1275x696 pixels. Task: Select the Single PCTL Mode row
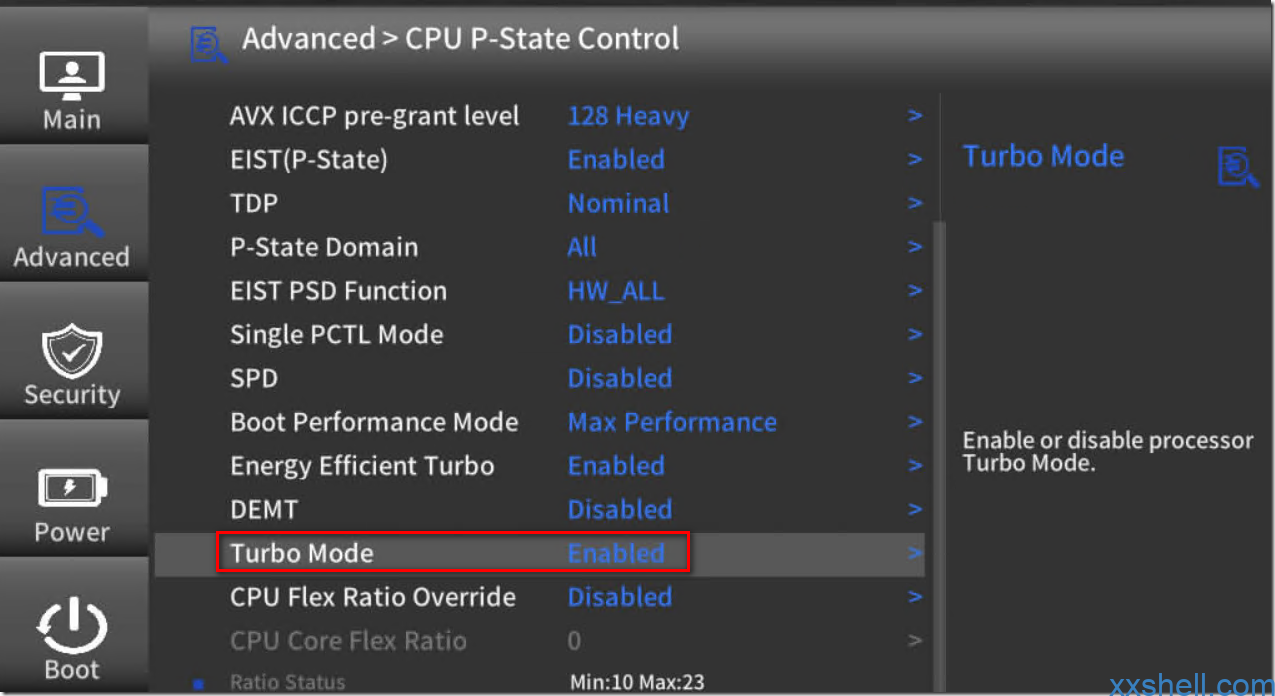coord(540,334)
